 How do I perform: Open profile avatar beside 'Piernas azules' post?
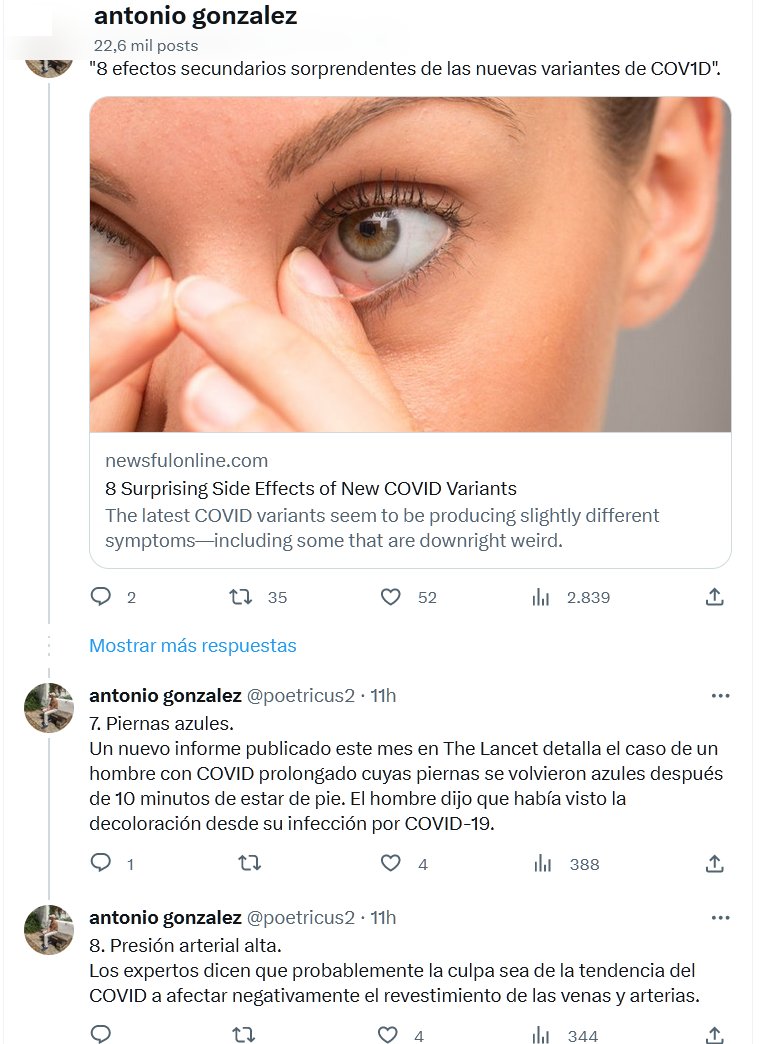point(48,708)
